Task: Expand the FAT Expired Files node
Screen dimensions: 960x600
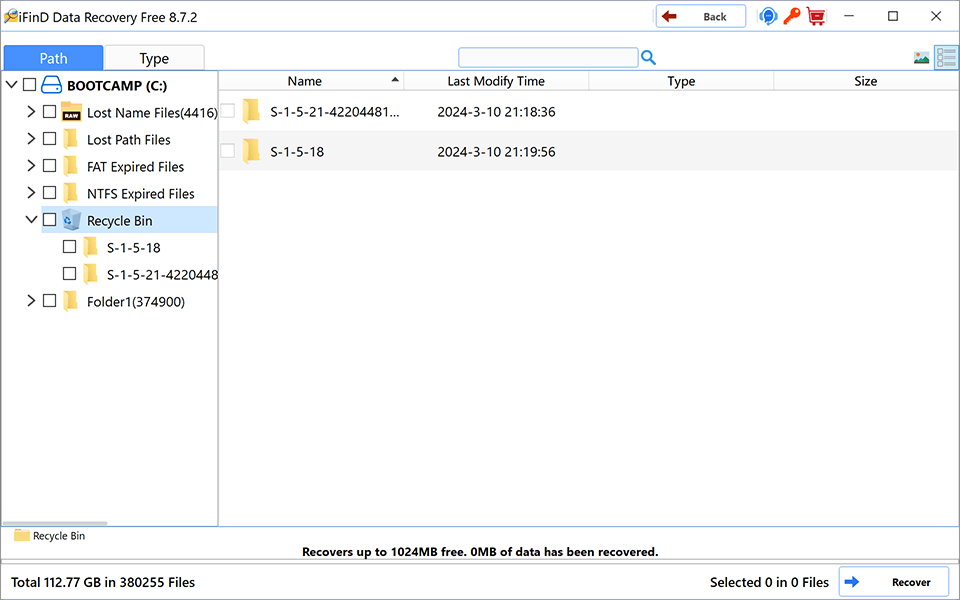Action: [x=31, y=166]
